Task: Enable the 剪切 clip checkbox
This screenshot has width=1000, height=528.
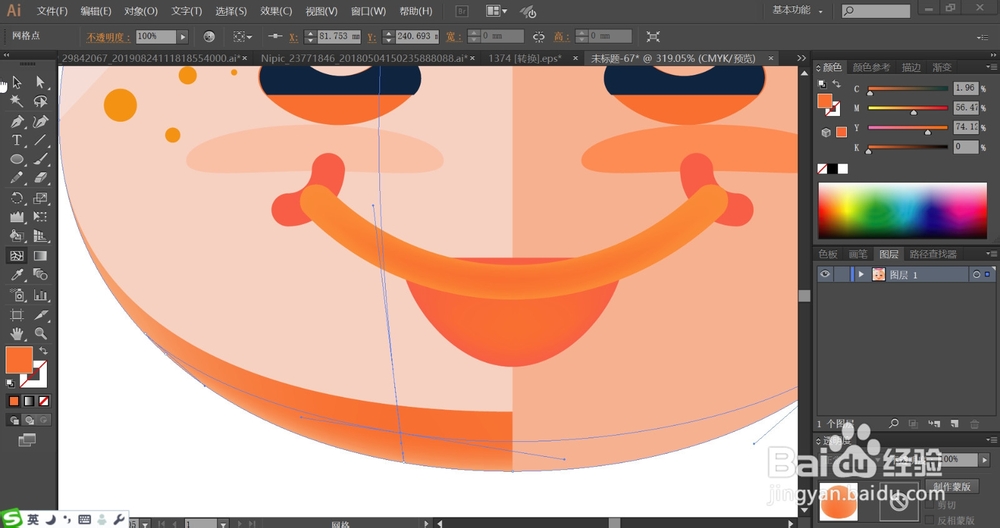Action: click(x=930, y=504)
